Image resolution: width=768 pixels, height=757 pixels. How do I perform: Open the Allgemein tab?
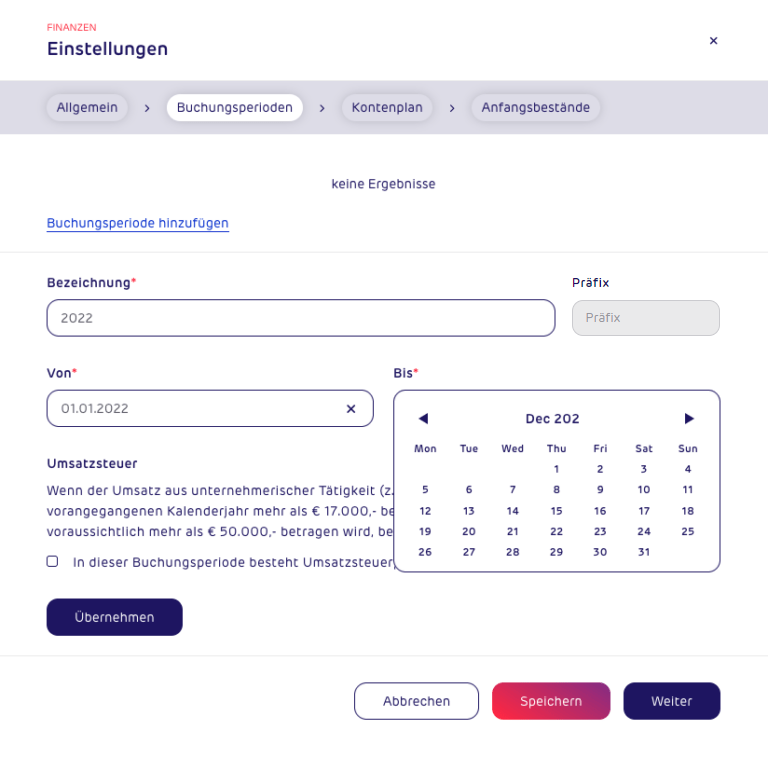tap(87, 108)
